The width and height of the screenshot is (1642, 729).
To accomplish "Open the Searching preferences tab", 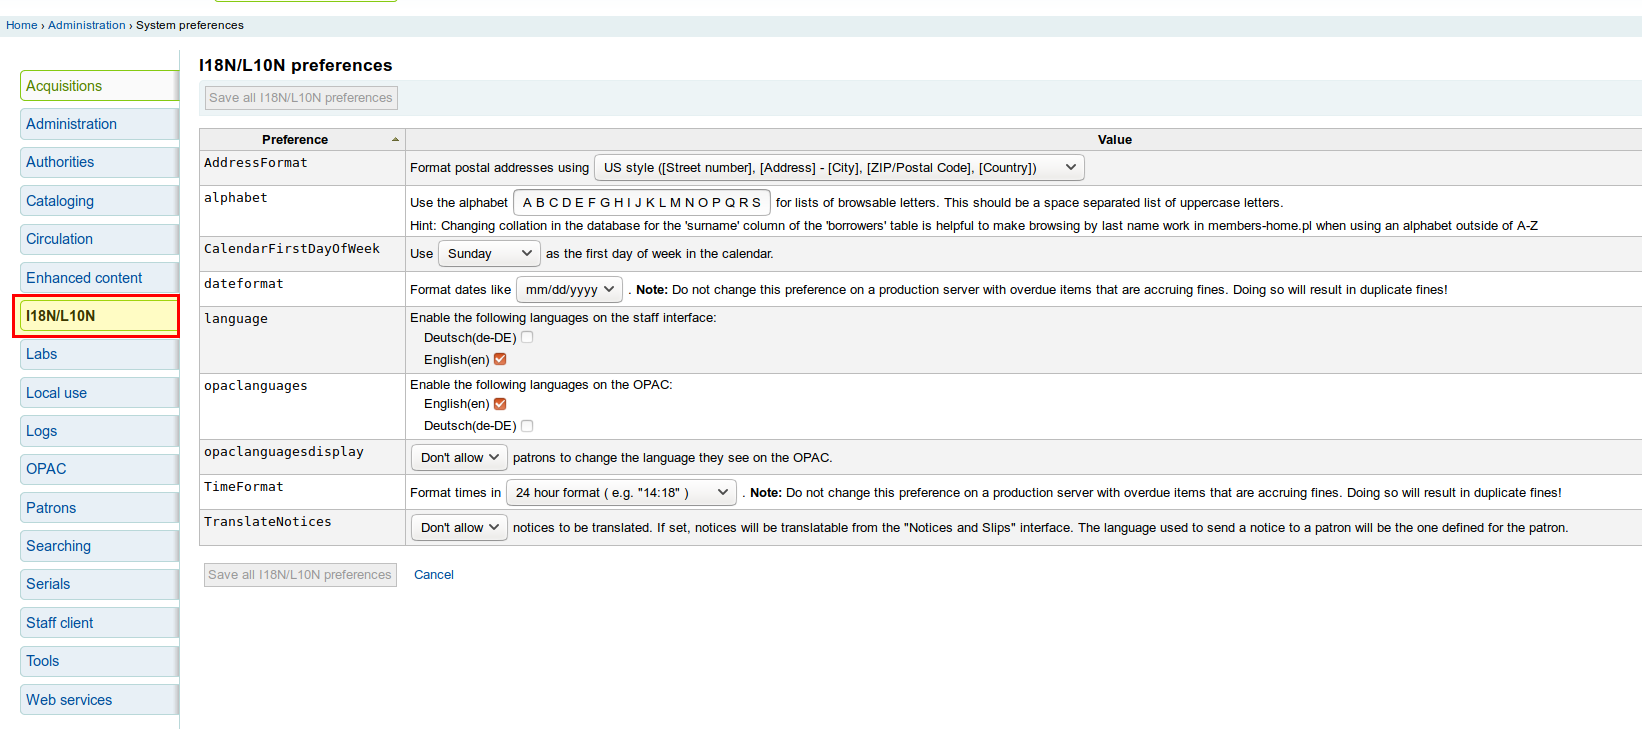I will point(99,546).
